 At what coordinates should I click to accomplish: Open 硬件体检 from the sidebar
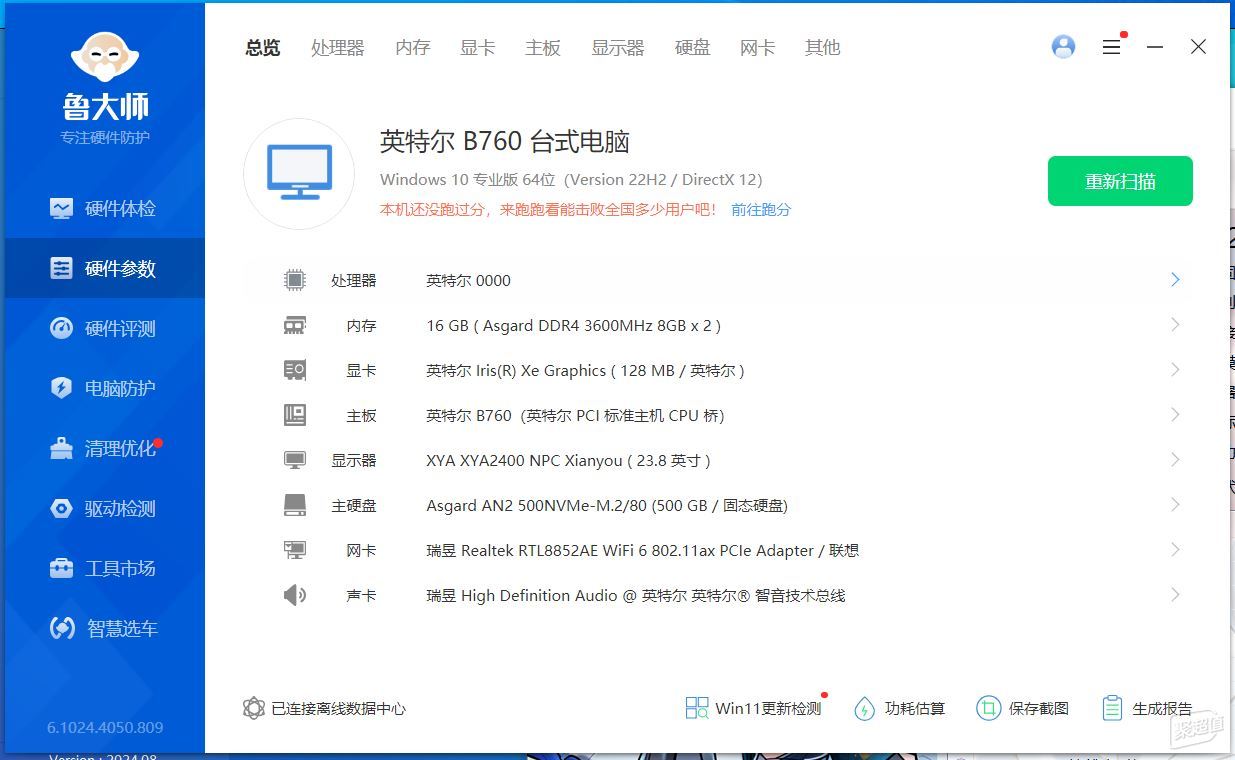point(104,208)
